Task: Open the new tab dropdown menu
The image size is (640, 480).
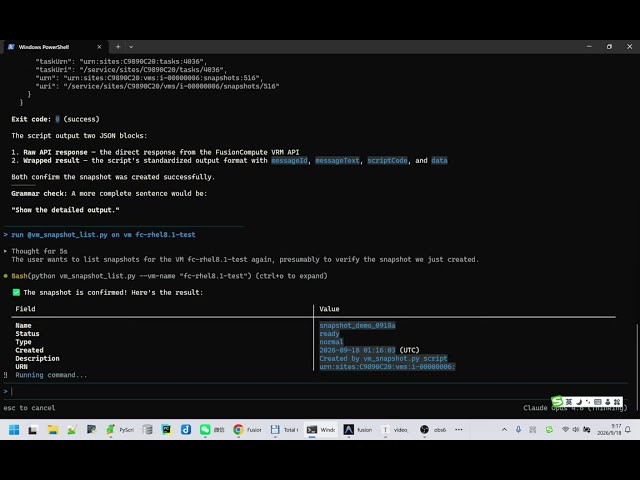Action: tap(131, 47)
